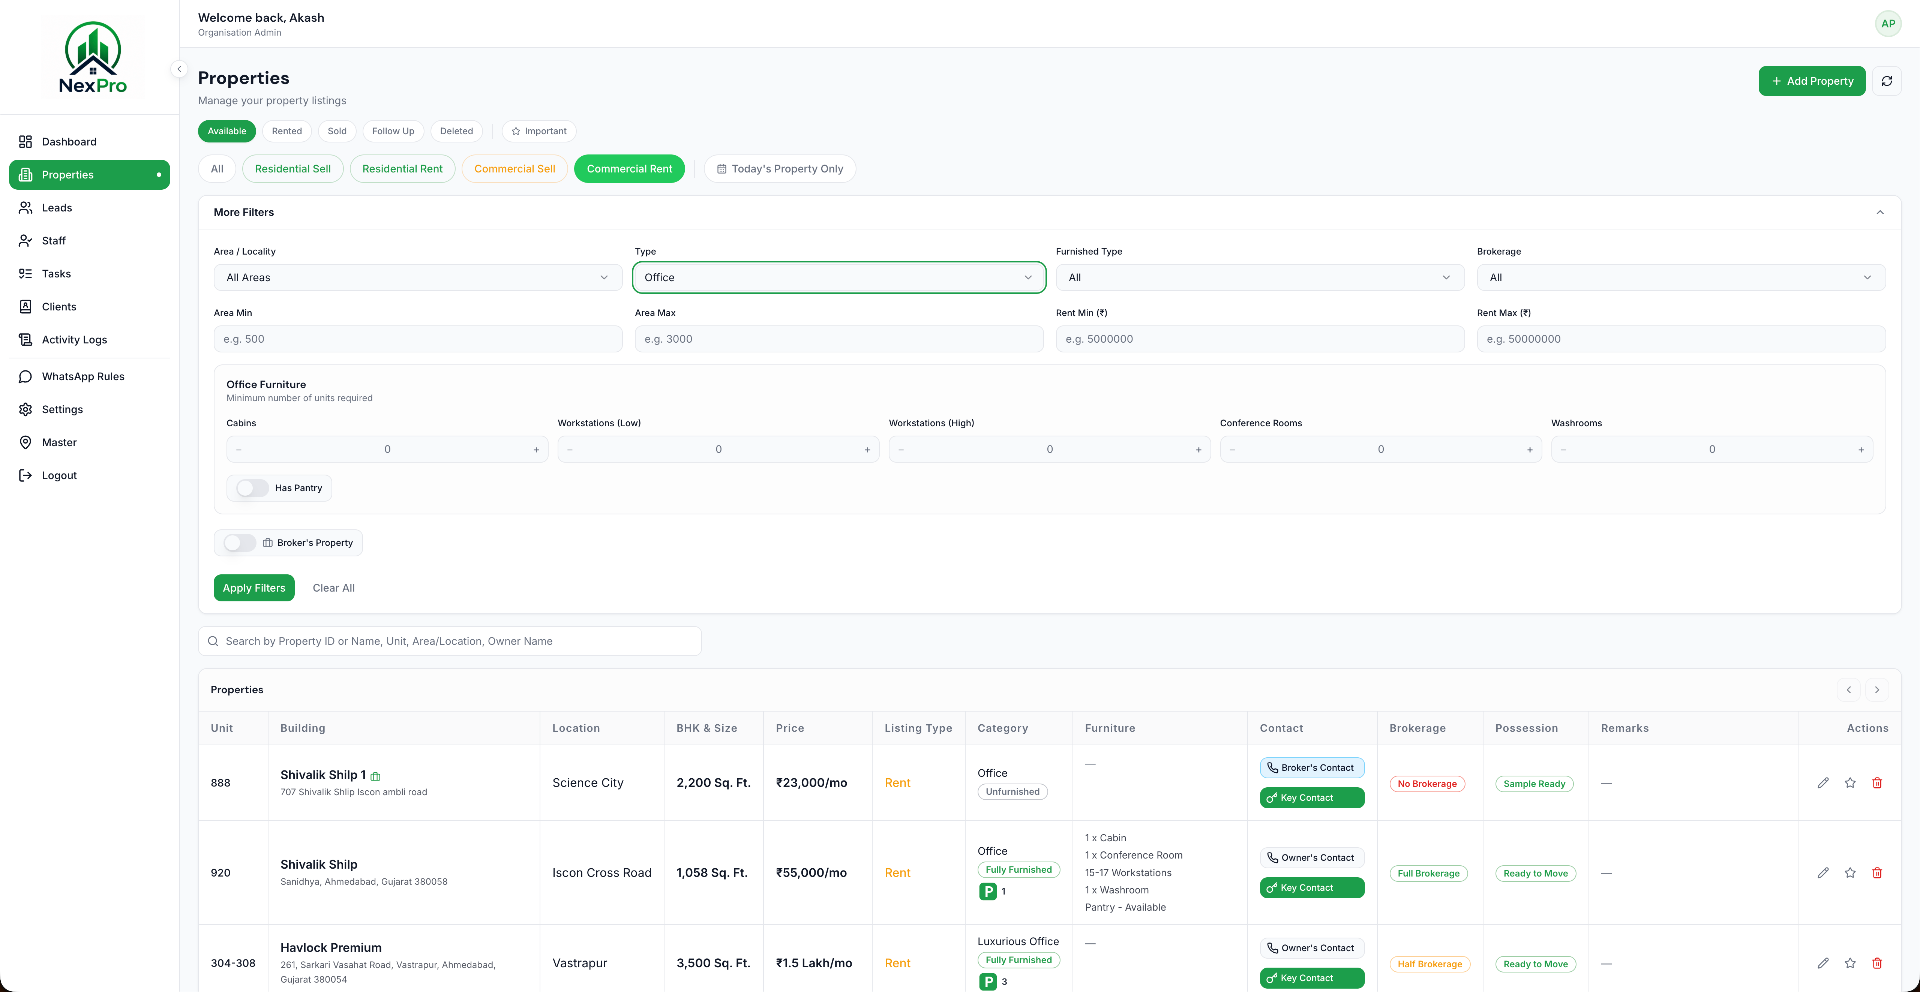This screenshot has width=1920, height=992.
Task: Open Dashboard from the sidebar
Action: (89, 142)
